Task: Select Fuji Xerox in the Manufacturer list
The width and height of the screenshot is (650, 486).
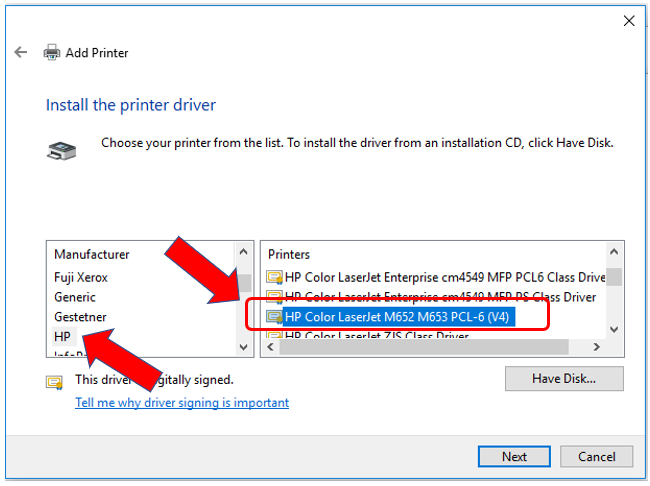Action: click(81, 277)
